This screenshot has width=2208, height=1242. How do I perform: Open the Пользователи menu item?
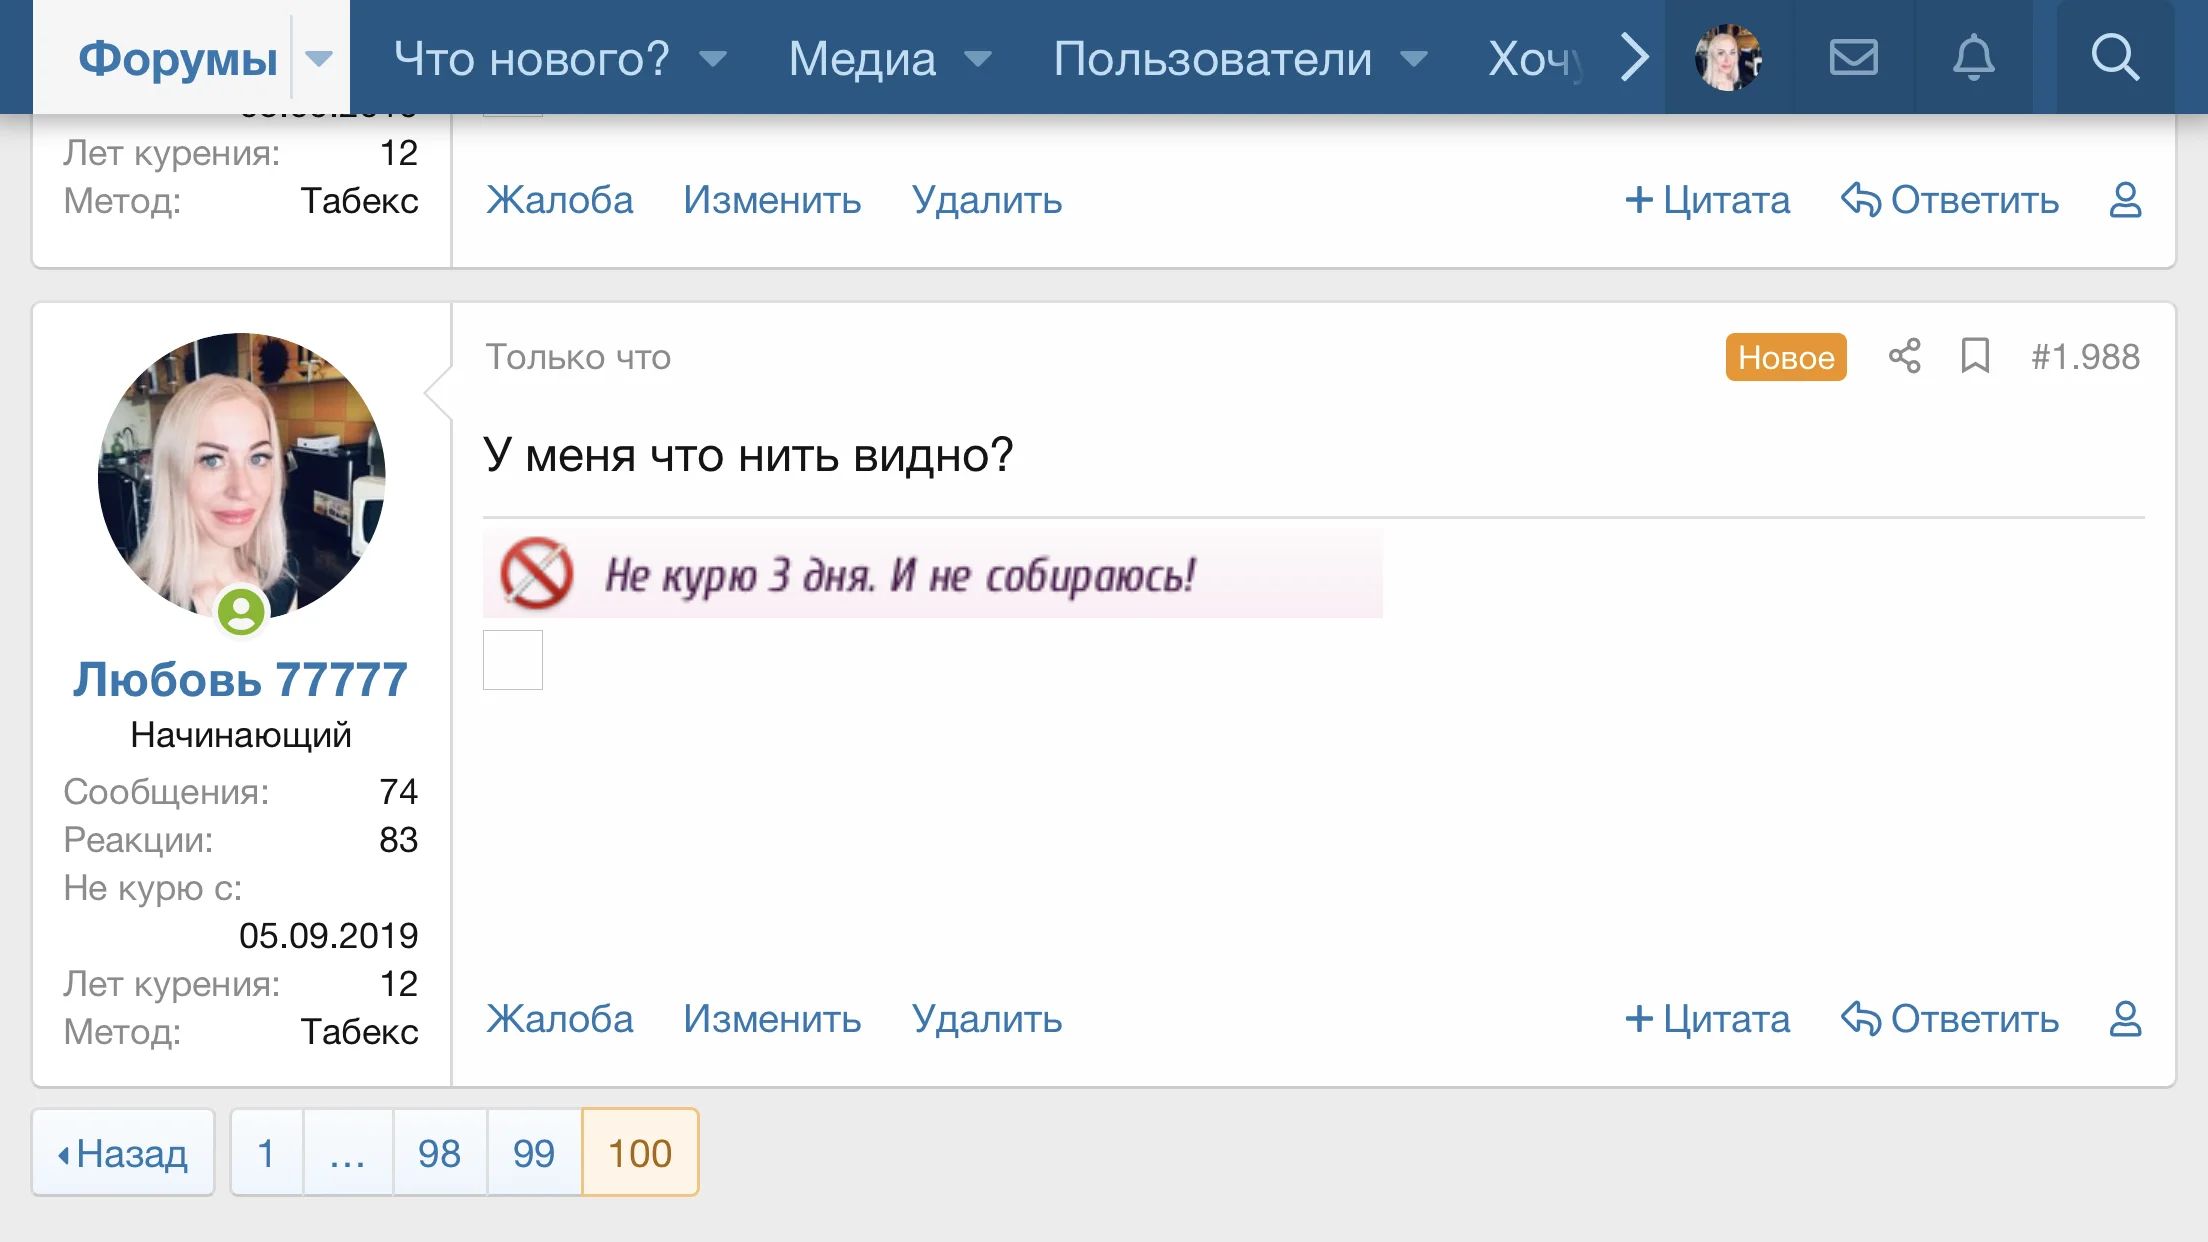(1212, 58)
